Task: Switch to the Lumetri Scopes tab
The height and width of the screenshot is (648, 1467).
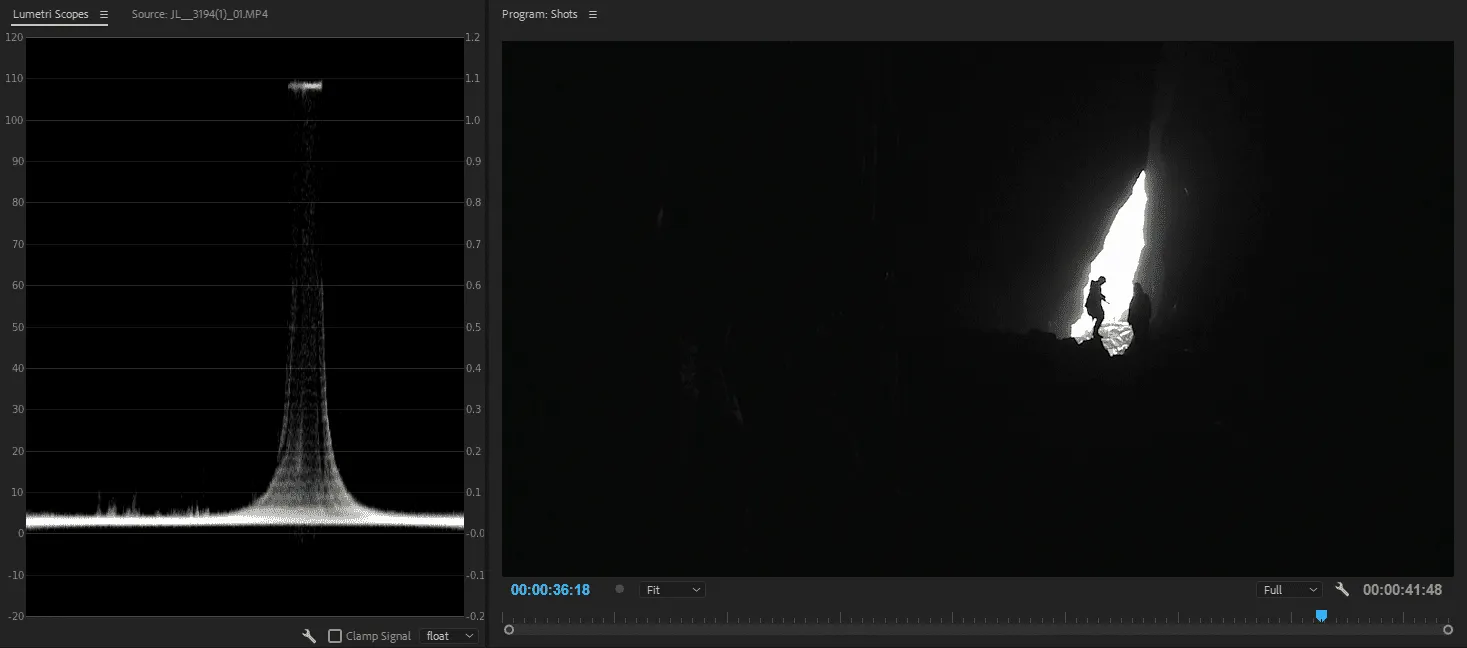Action: (x=50, y=15)
